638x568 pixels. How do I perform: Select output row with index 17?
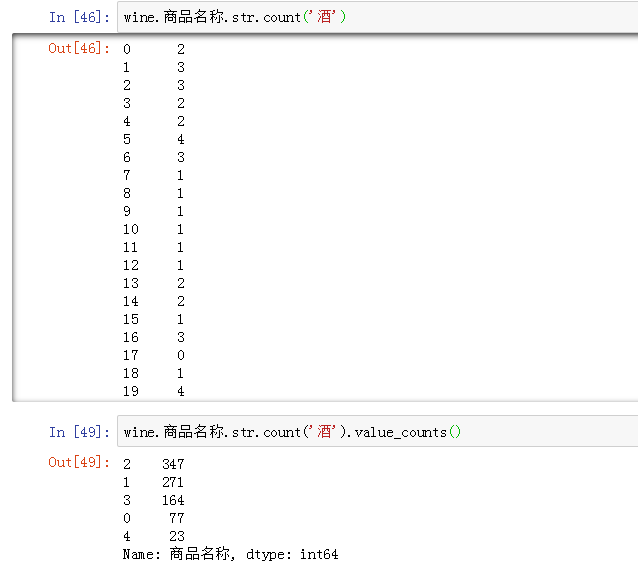point(154,355)
